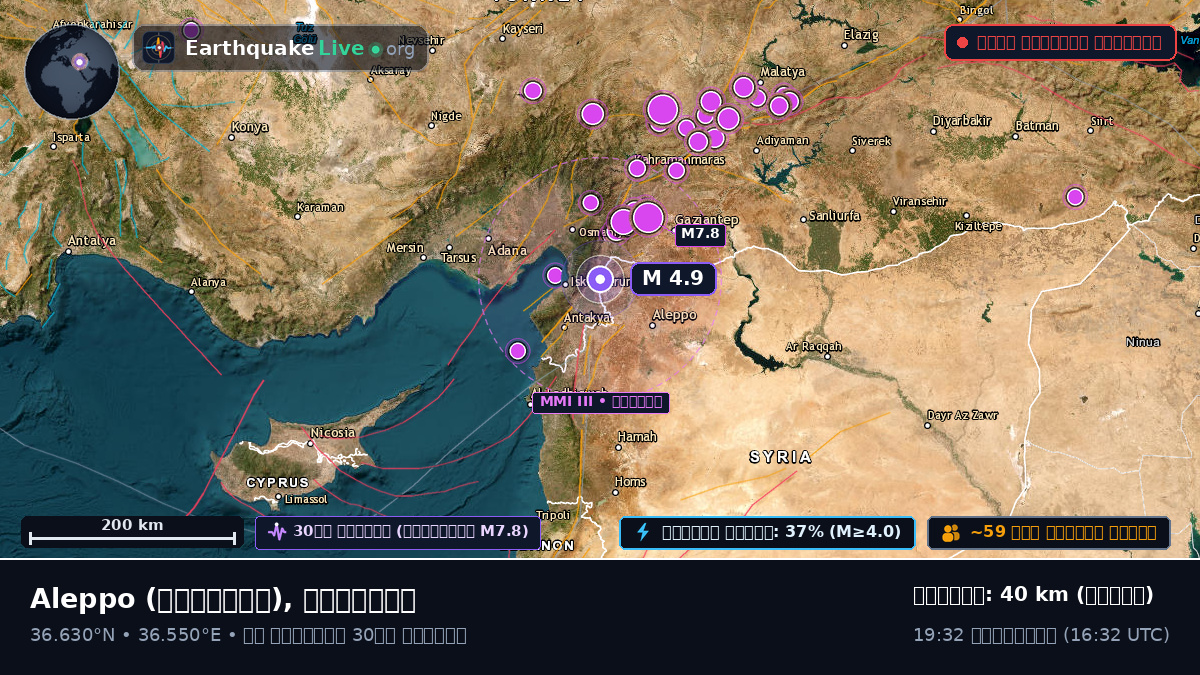Click the Diyarbakir city label
The height and width of the screenshot is (675, 1200).
(x=961, y=121)
